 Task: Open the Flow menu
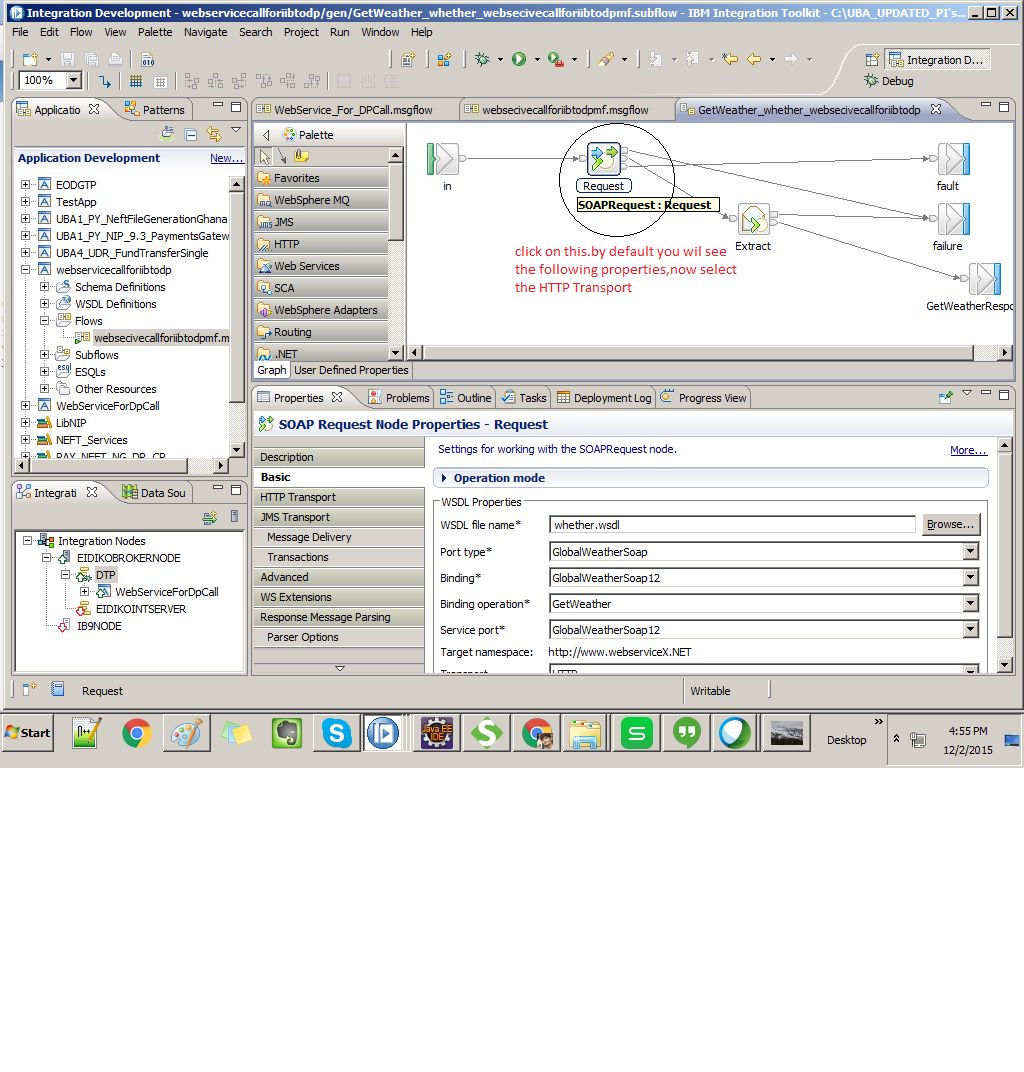82,32
